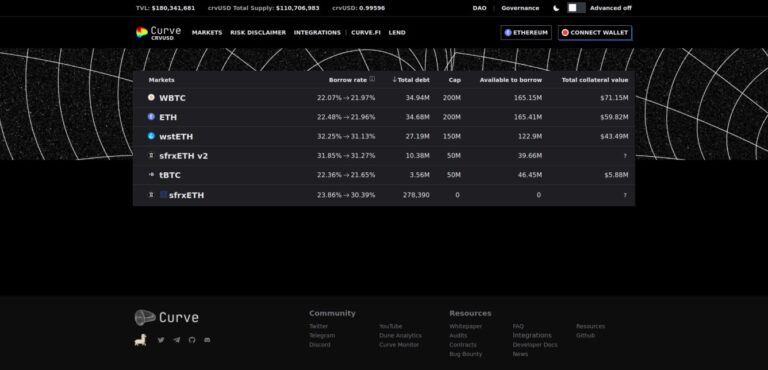Open the Lend nav item

point(397,33)
